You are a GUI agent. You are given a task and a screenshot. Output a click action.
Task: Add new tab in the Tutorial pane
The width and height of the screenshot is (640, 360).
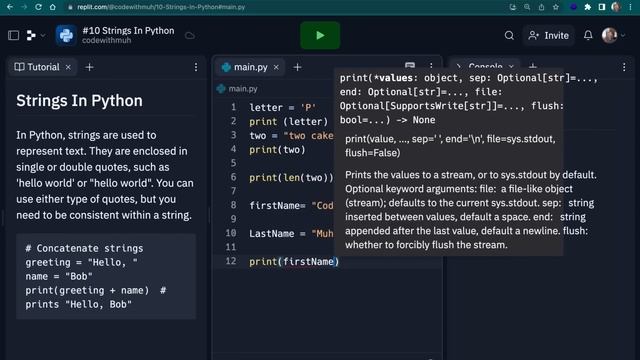coord(89,67)
